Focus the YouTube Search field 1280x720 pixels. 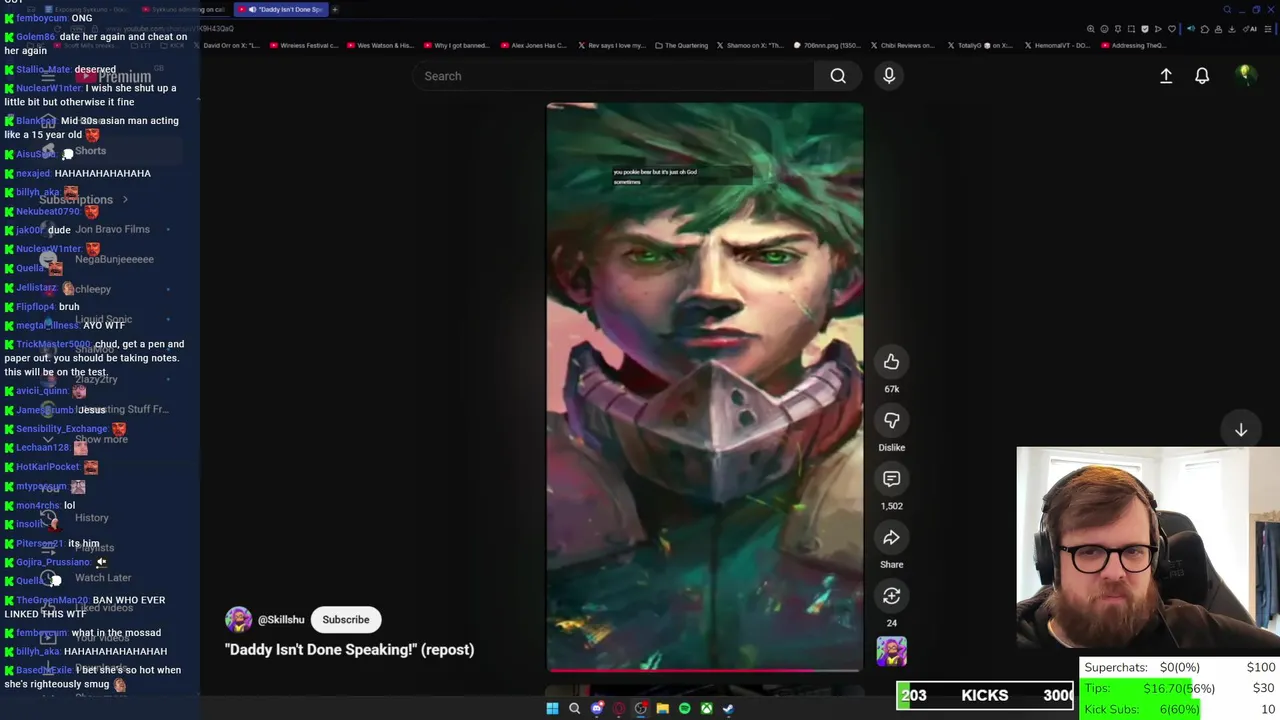click(614, 76)
